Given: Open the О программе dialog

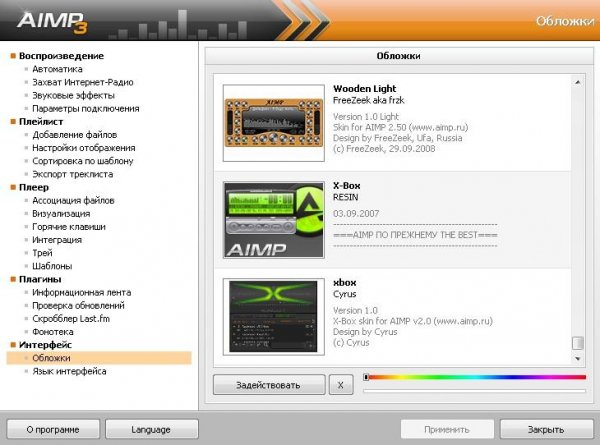Looking at the screenshot, I should [x=53, y=430].
